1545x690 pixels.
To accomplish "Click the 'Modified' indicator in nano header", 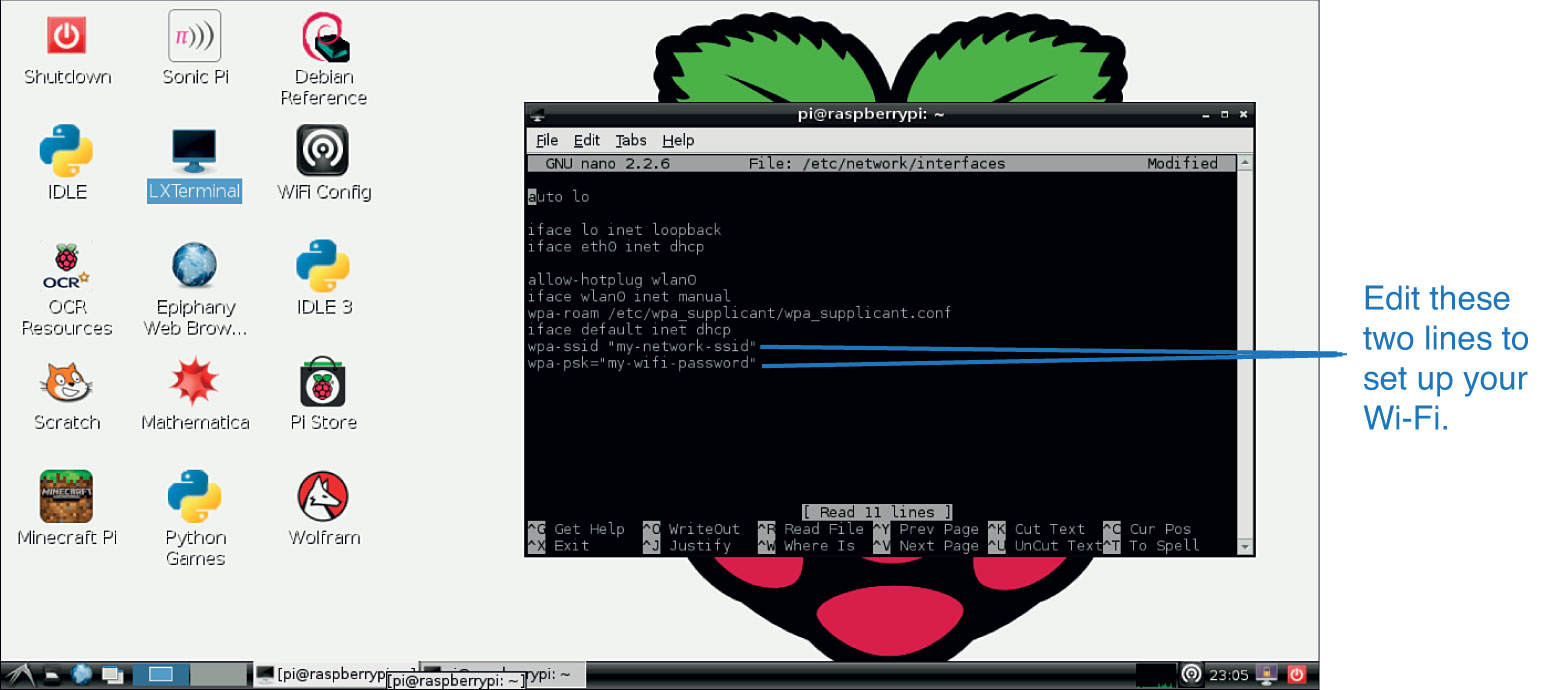I will pos(1182,163).
